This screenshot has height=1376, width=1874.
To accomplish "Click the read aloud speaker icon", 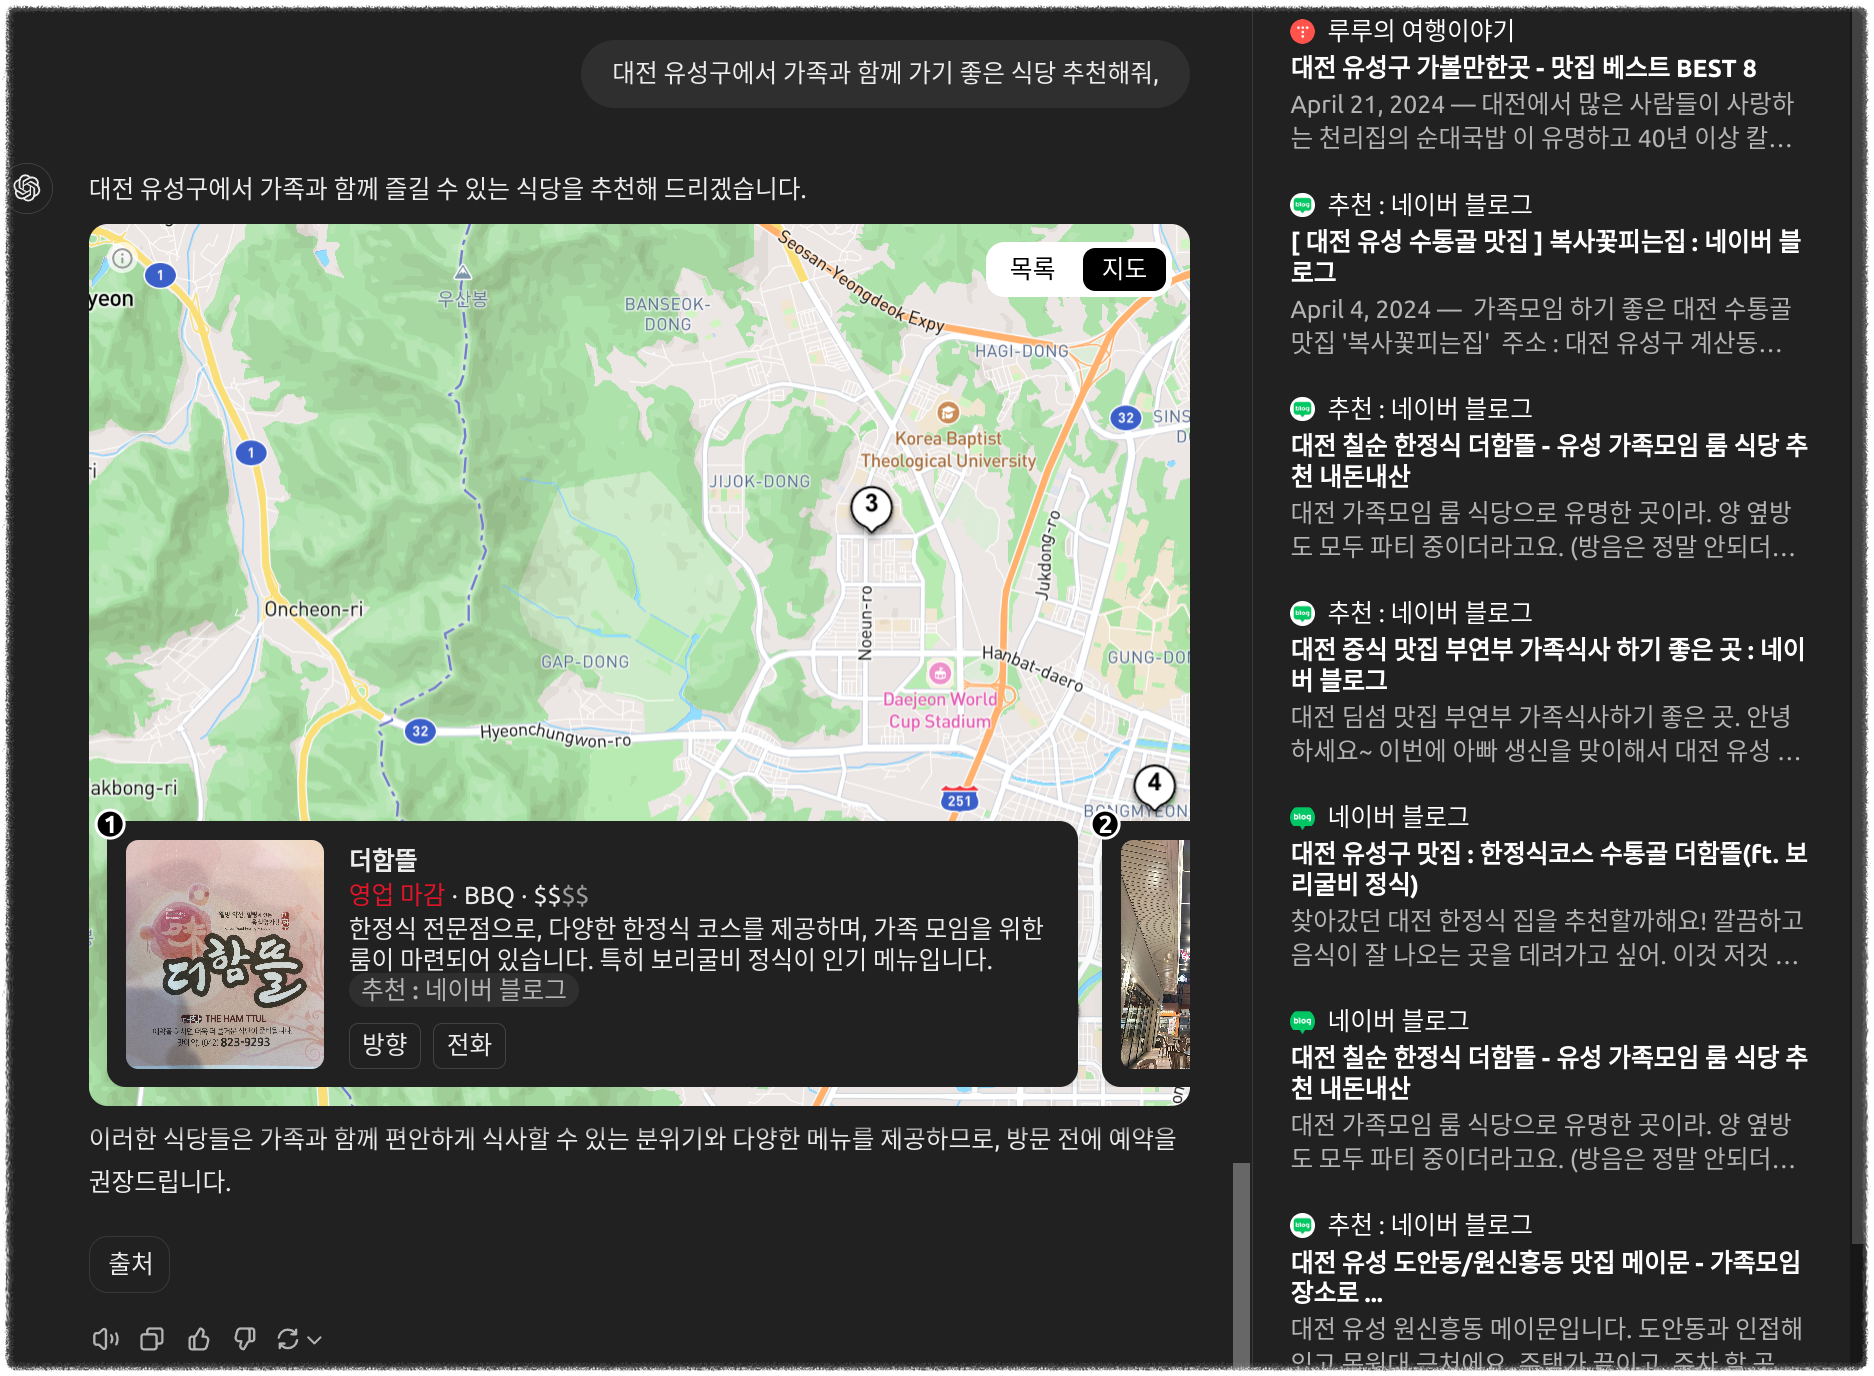I will coord(105,1339).
